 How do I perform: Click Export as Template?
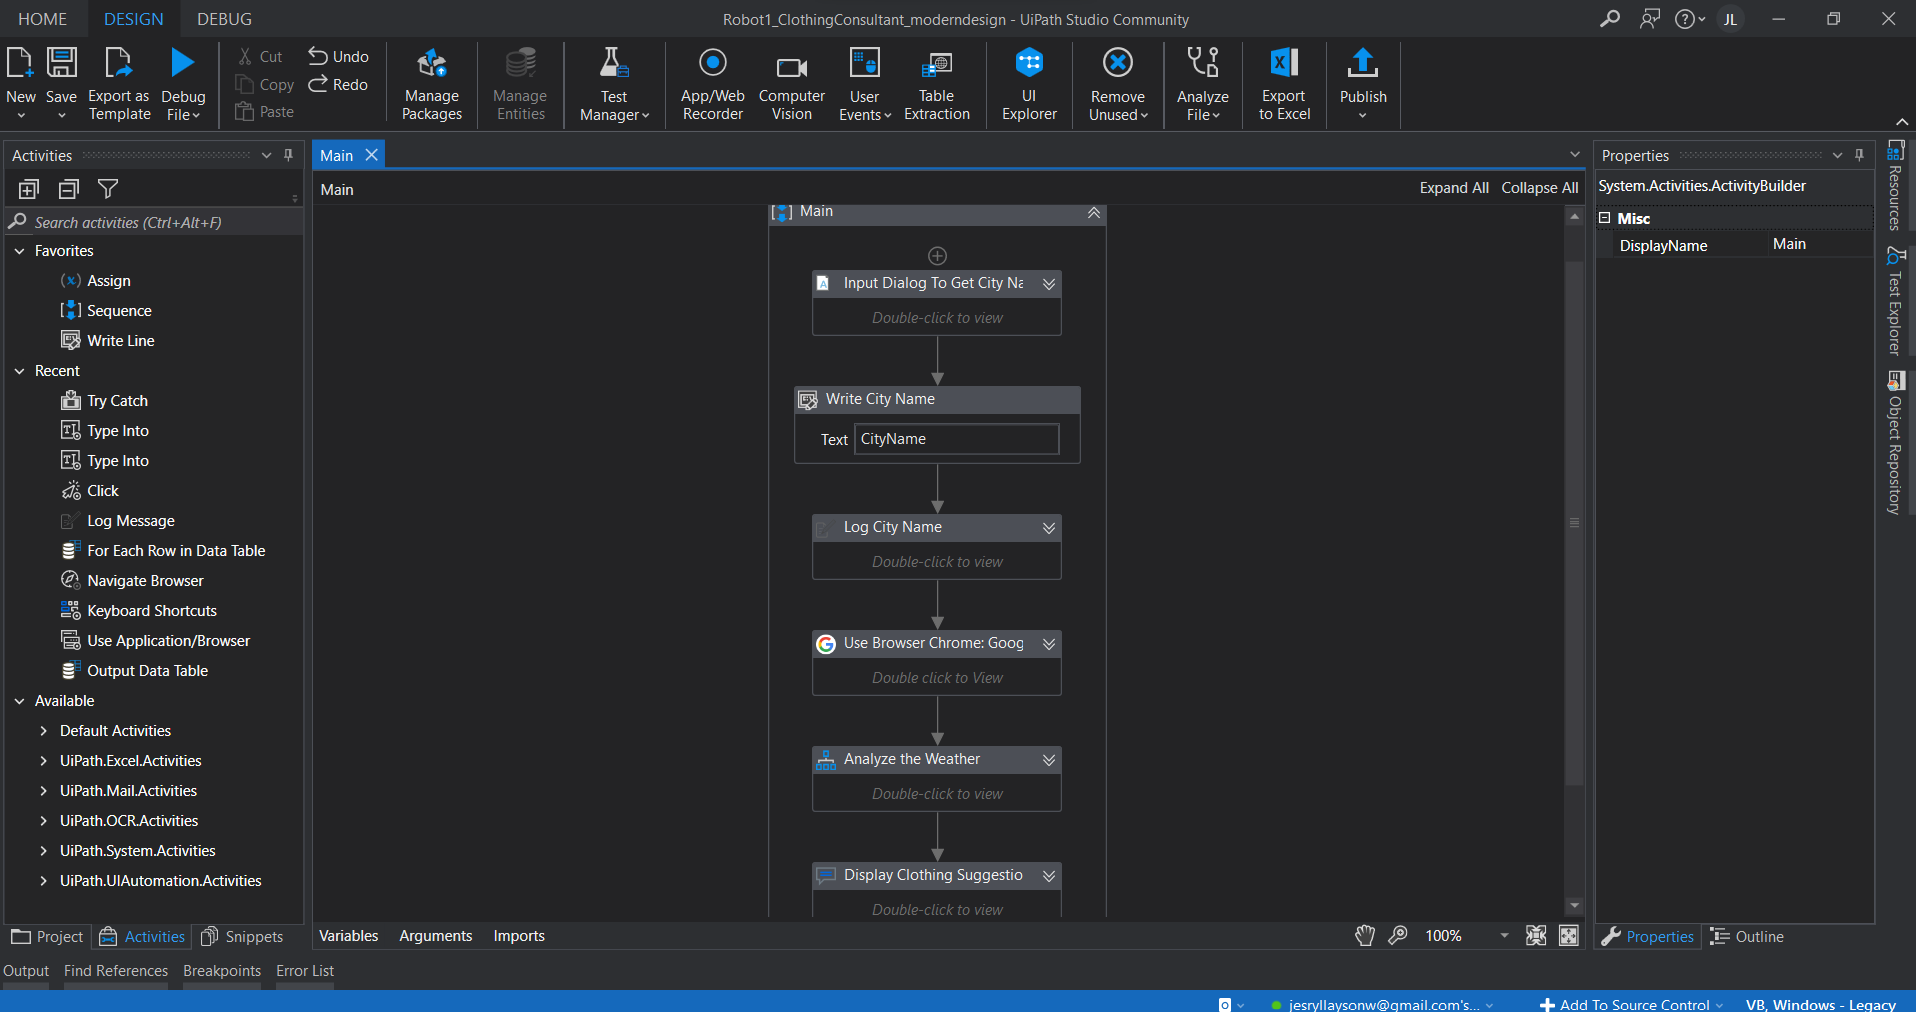click(119, 85)
